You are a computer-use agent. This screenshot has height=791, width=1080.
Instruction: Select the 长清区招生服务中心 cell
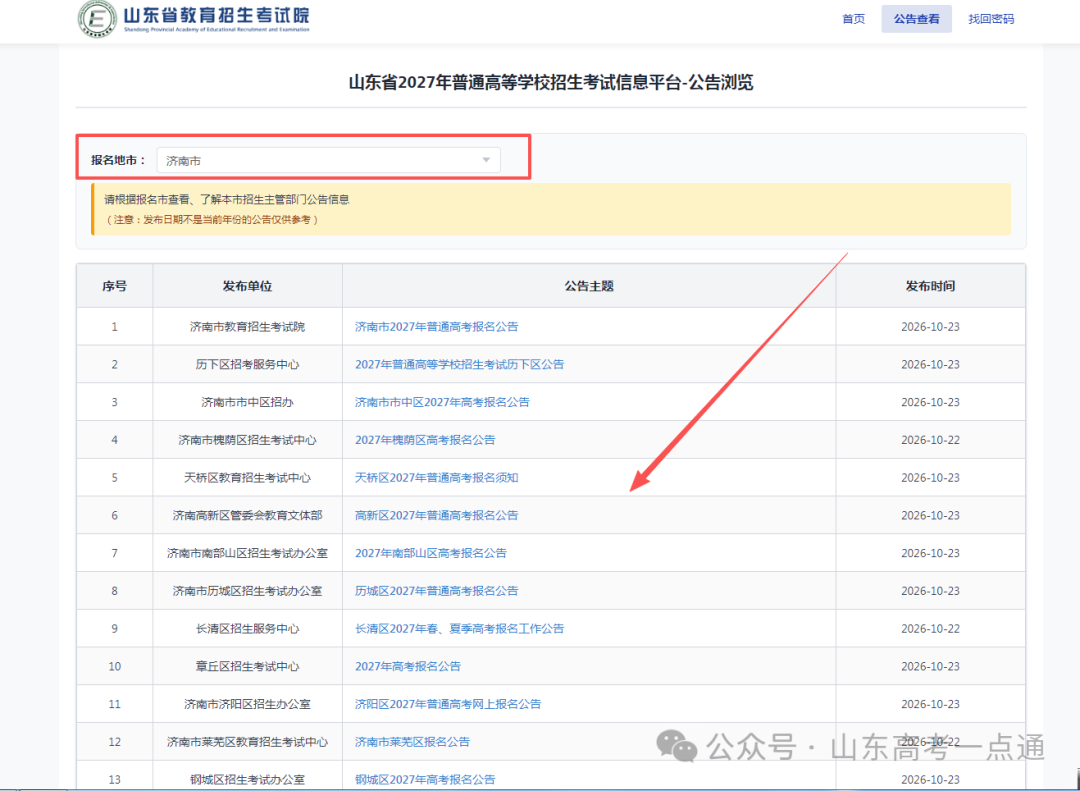[247, 628]
